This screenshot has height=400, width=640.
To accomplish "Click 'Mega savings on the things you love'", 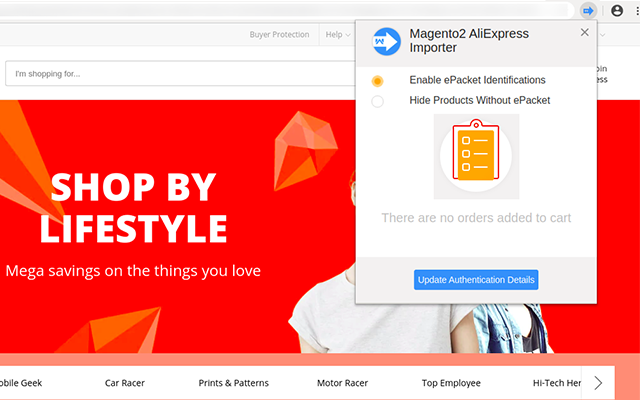I will (133, 271).
